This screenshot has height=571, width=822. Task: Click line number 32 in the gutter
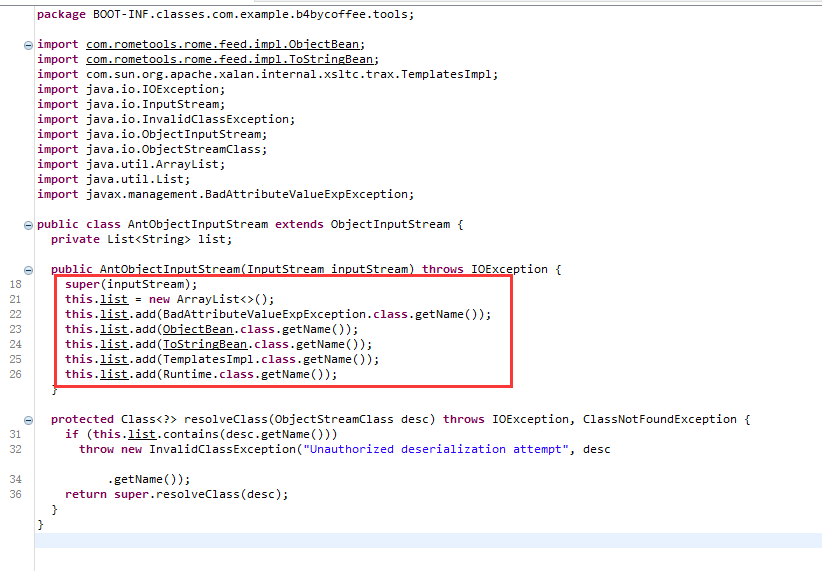[16, 449]
